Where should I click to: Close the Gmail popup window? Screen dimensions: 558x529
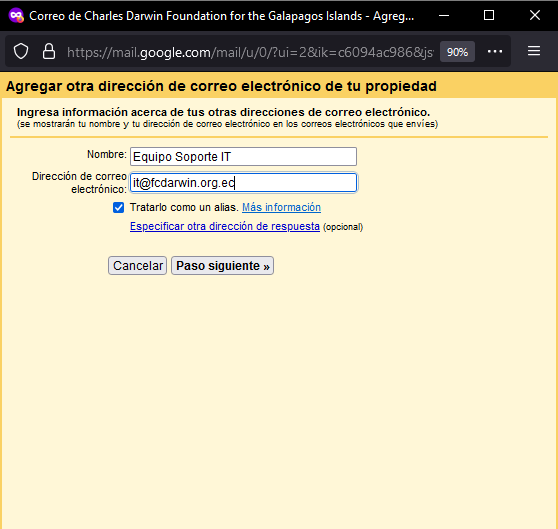pos(535,15)
